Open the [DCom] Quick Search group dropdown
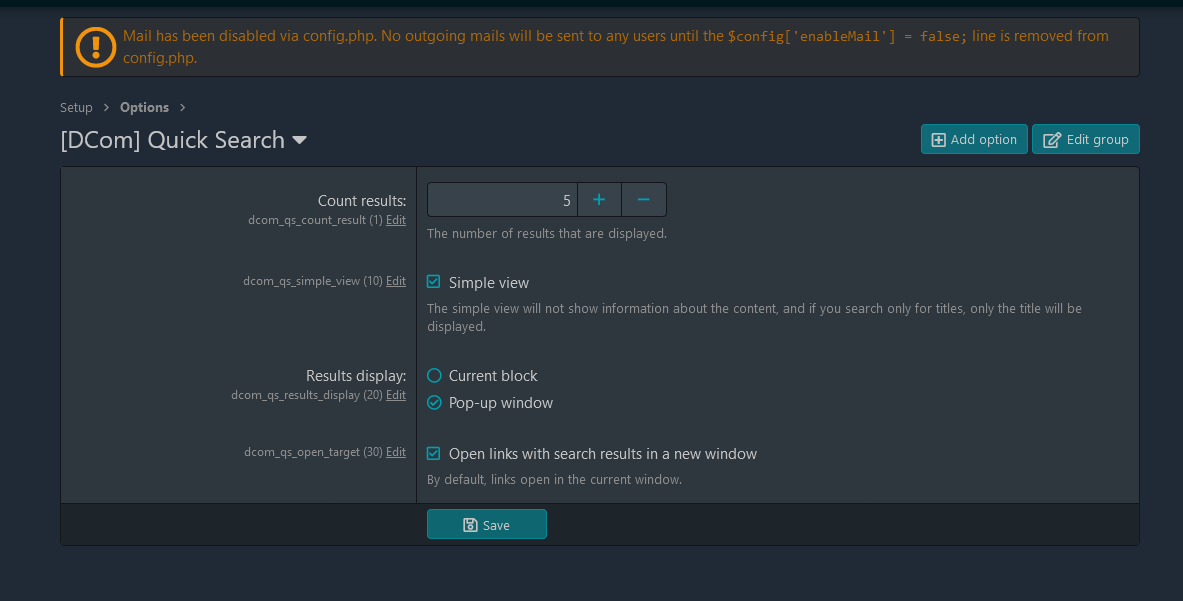 click(x=299, y=141)
